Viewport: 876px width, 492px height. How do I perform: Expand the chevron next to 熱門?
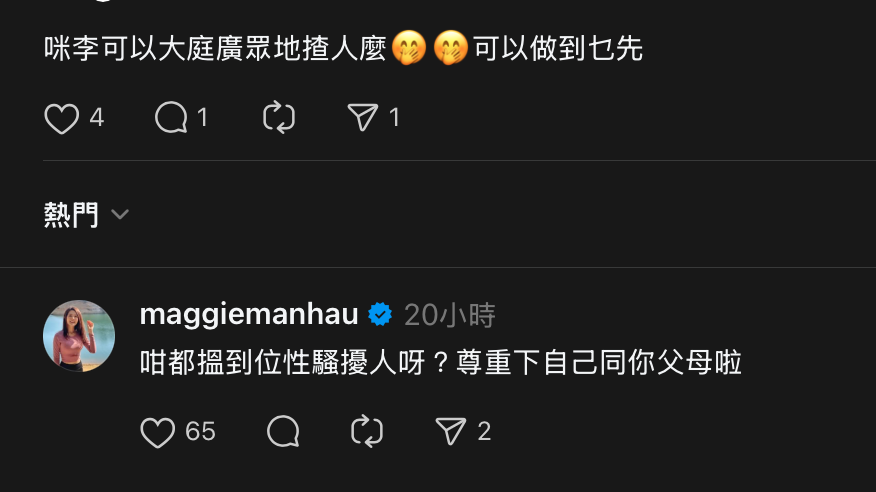(120, 214)
